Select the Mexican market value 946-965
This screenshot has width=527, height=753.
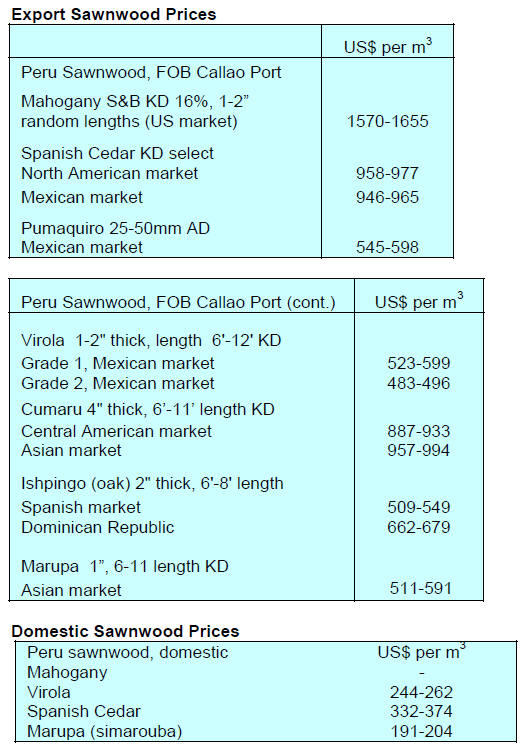click(387, 197)
